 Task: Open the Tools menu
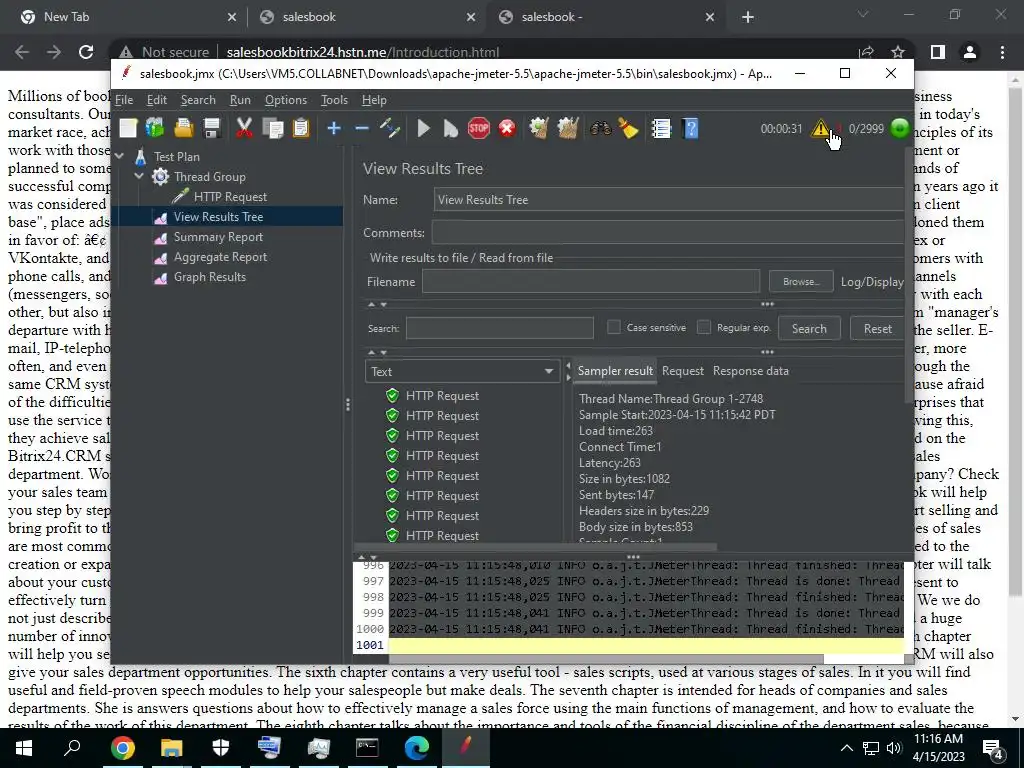(x=334, y=100)
